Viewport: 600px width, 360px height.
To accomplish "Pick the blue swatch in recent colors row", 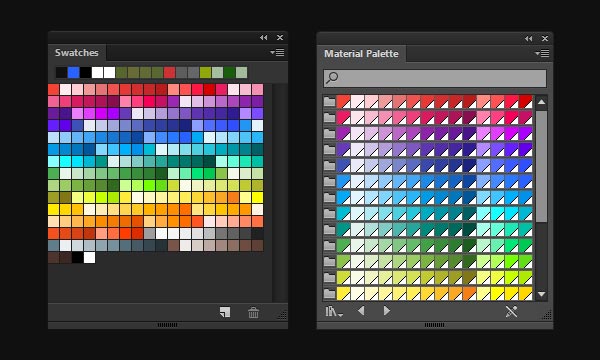I will click(73, 72).
